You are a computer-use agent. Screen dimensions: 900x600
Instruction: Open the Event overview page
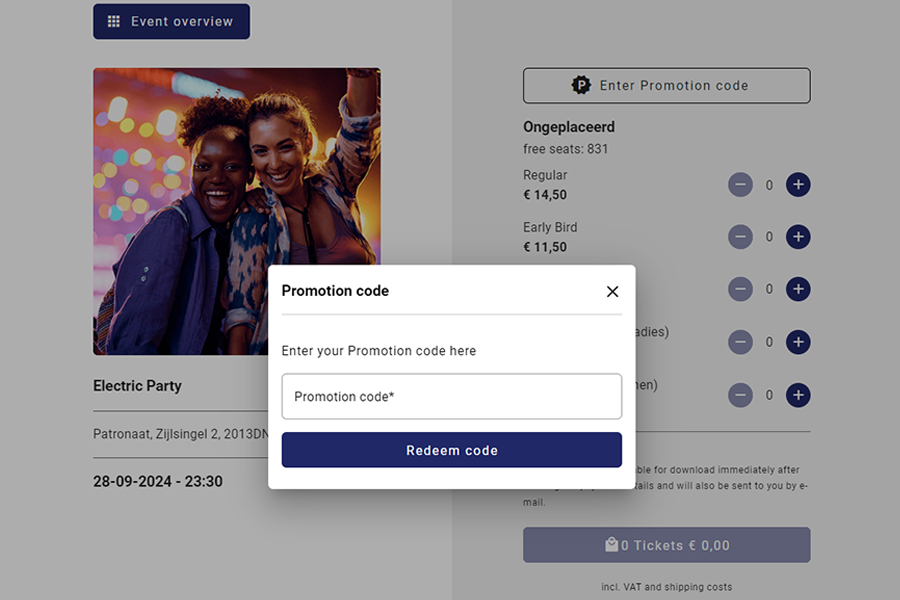171,21
